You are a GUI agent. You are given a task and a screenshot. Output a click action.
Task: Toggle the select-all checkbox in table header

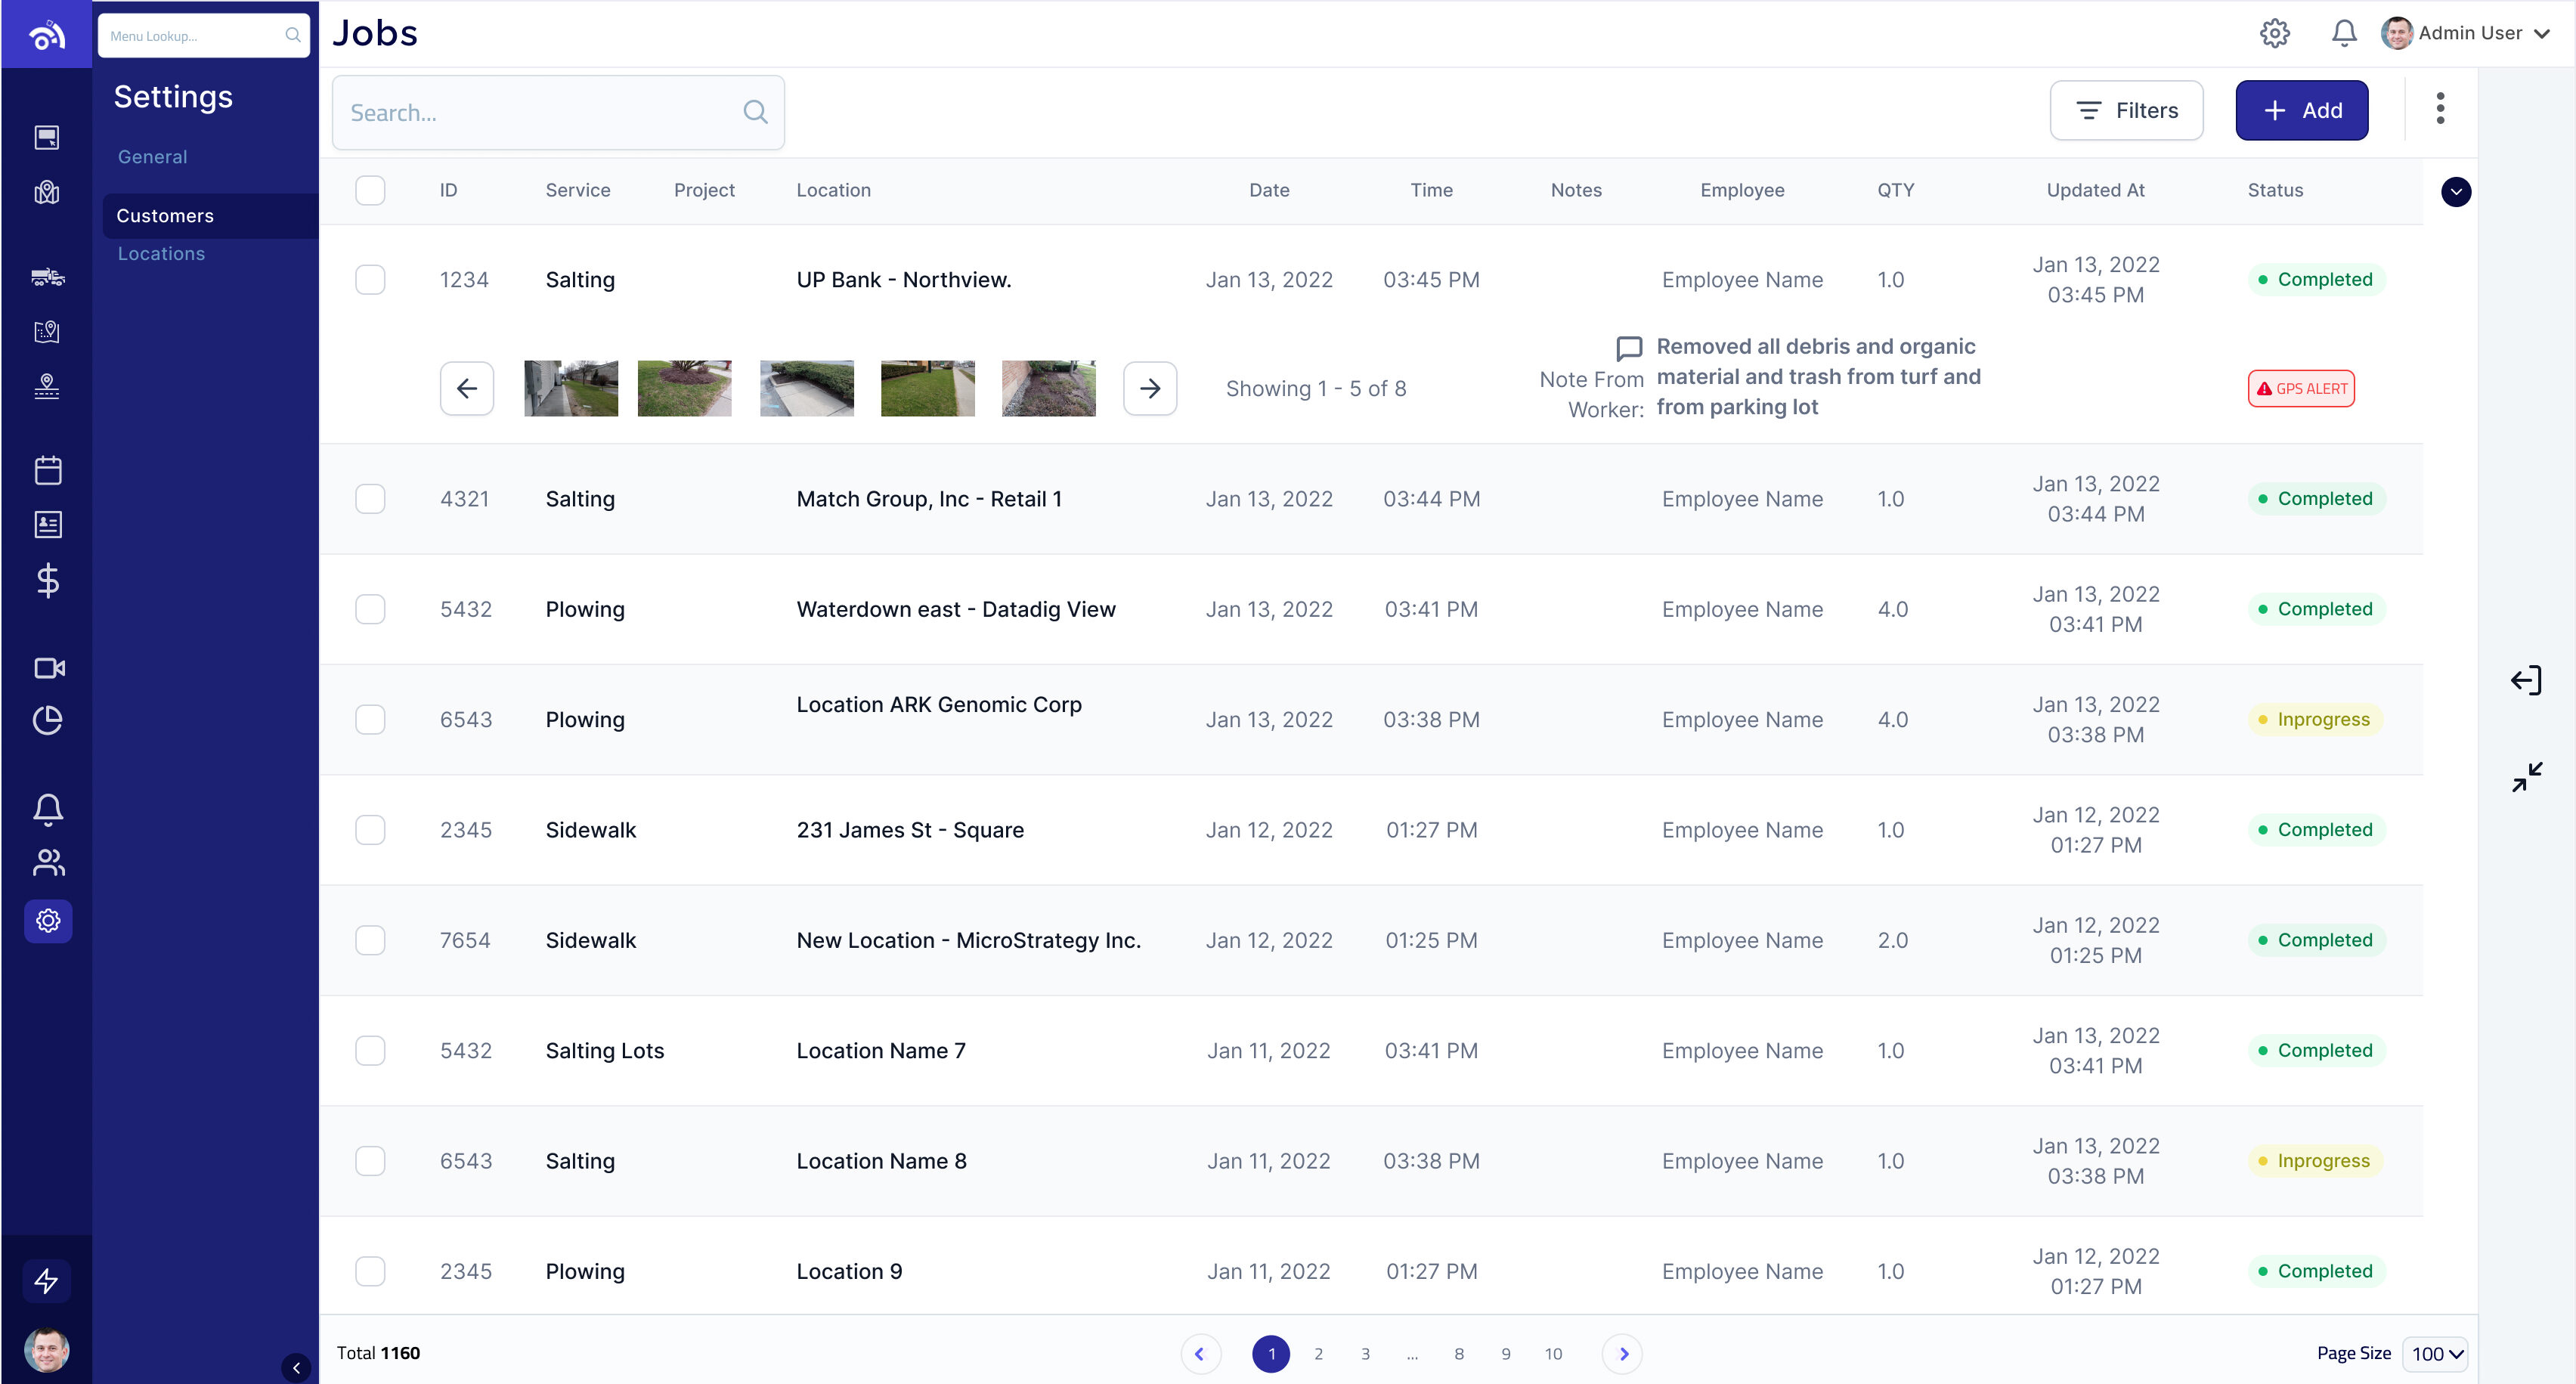tap(370, 190)
